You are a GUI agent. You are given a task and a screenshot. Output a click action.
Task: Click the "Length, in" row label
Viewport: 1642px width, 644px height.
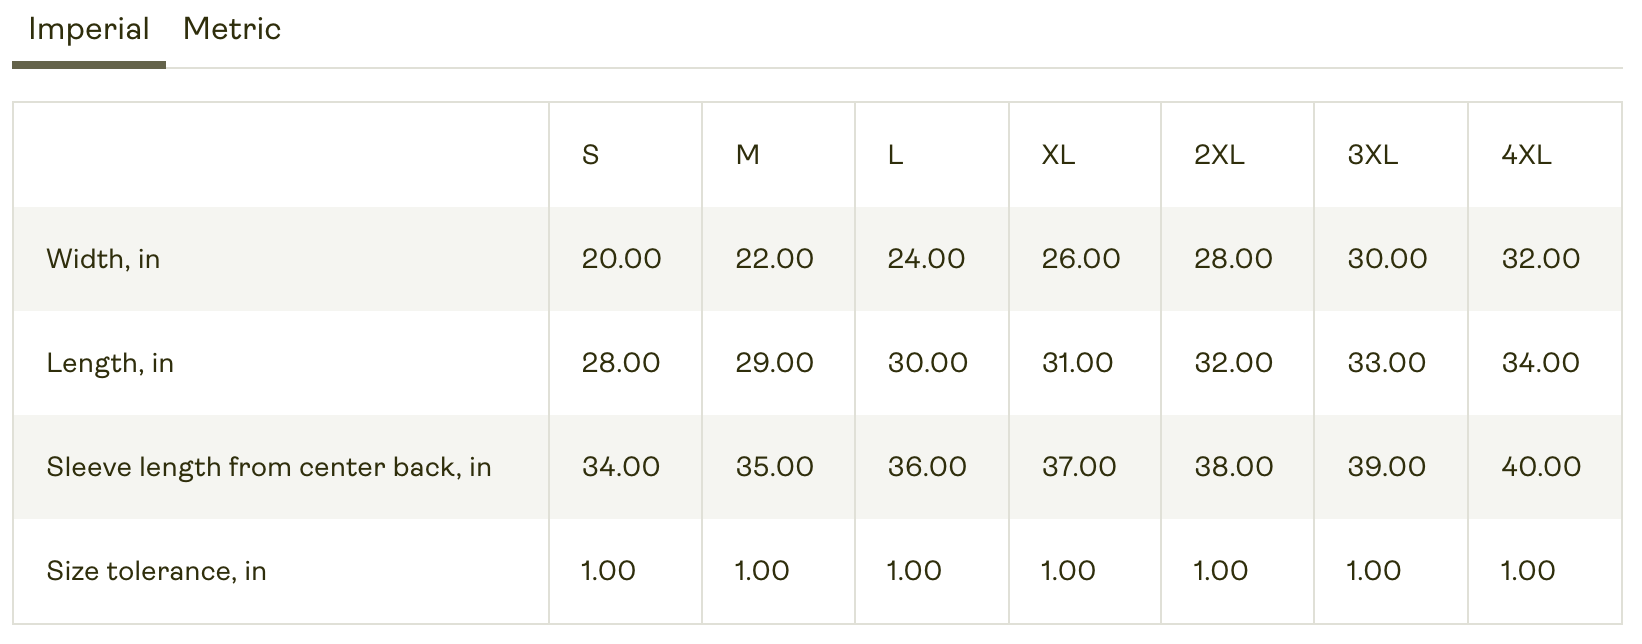pyautogui.click(x=110, y=363)
